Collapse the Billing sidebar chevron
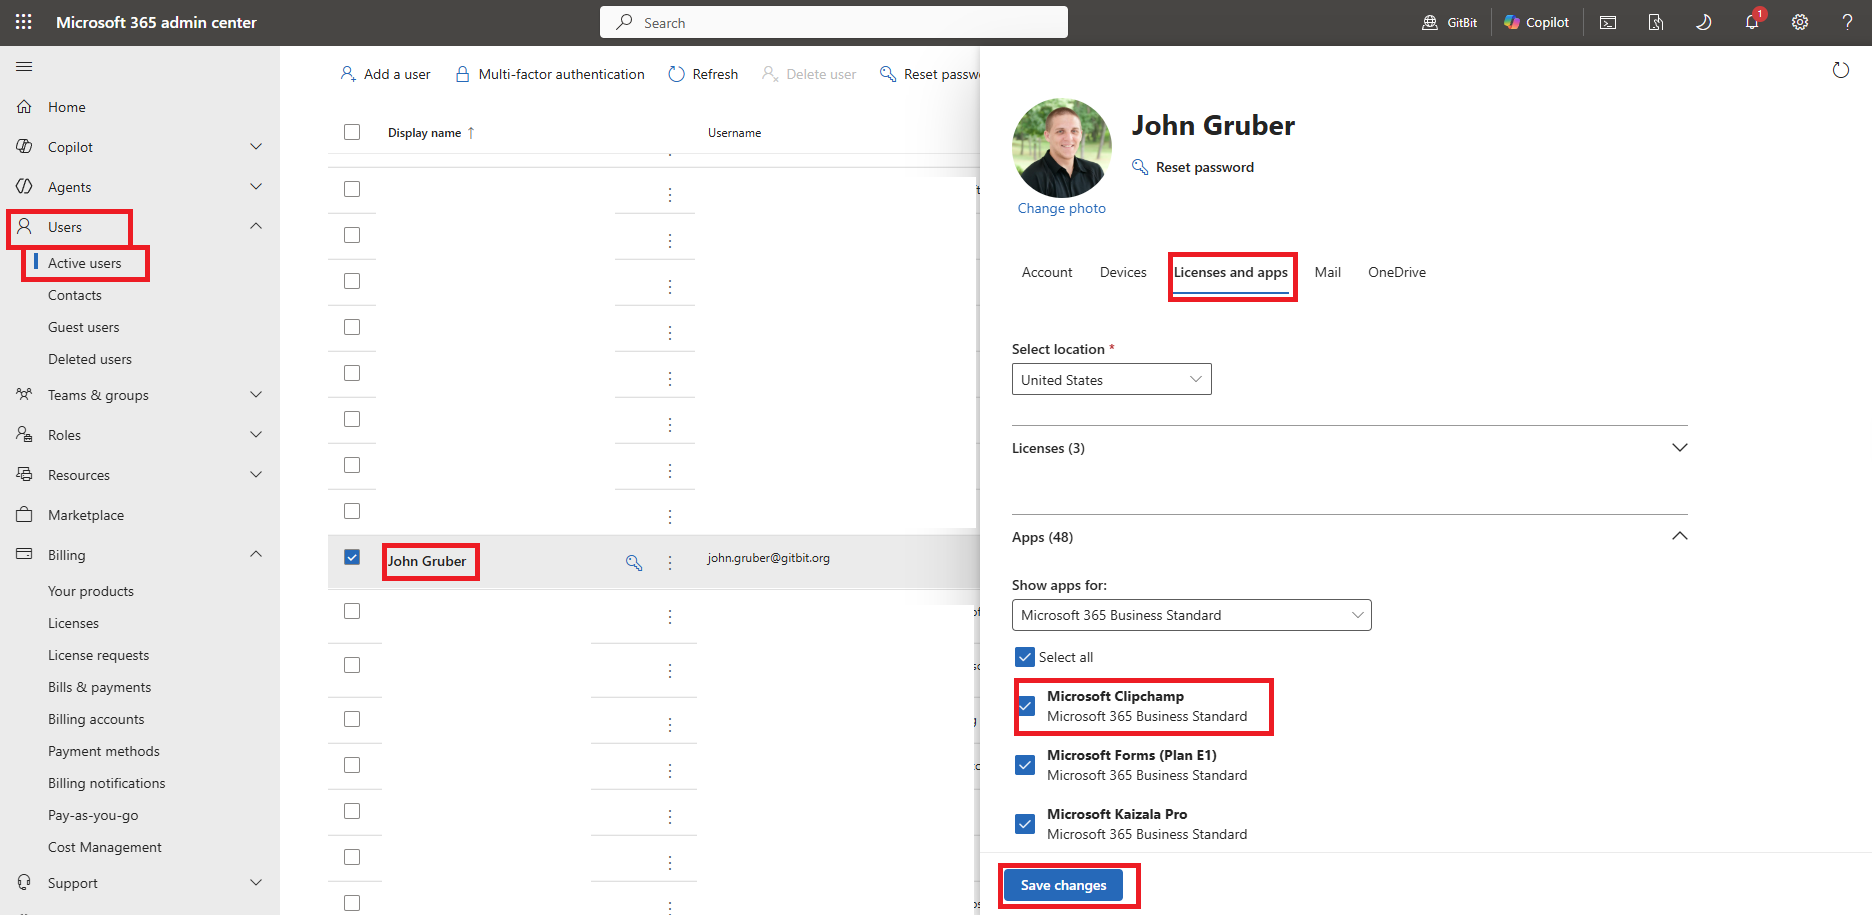This screenshot has height=915, width=1872. 256,554
